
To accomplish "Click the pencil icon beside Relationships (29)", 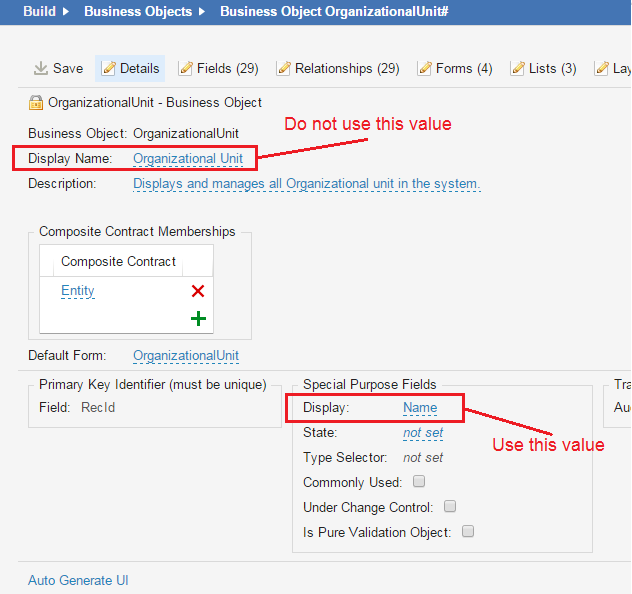I will (x=284, y=68).
